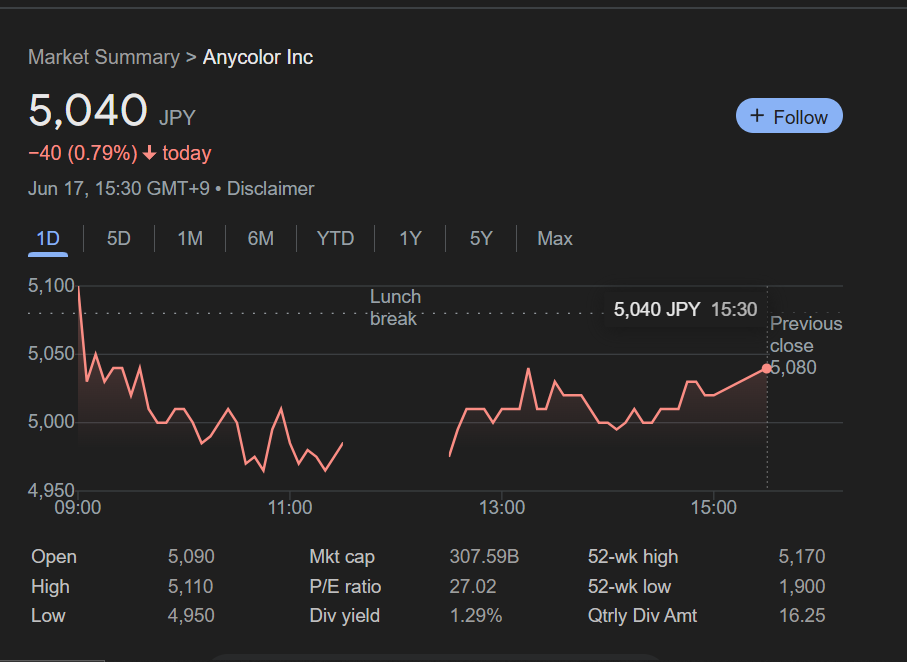907x662 pixels.
Task: Click the 5,040 JPY 15:30 tooltip
Action: coord(685,310)
